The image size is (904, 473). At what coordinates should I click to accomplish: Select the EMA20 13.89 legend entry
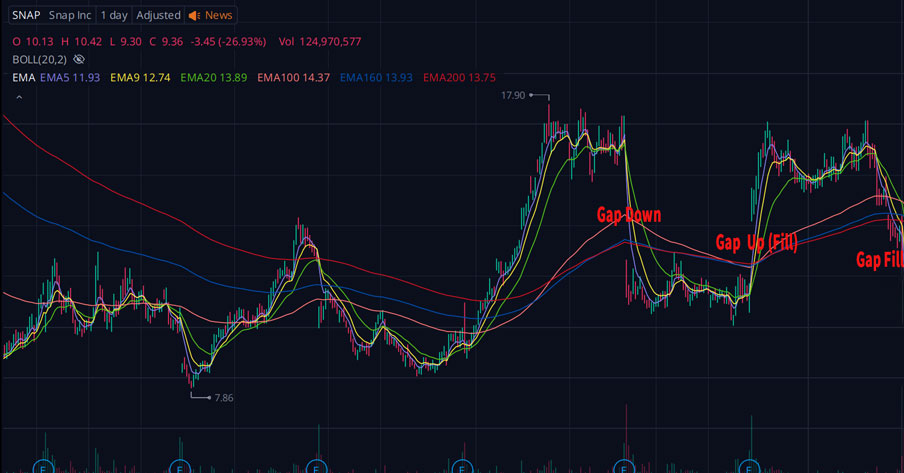pyautogui.click(x=213, y=78)
